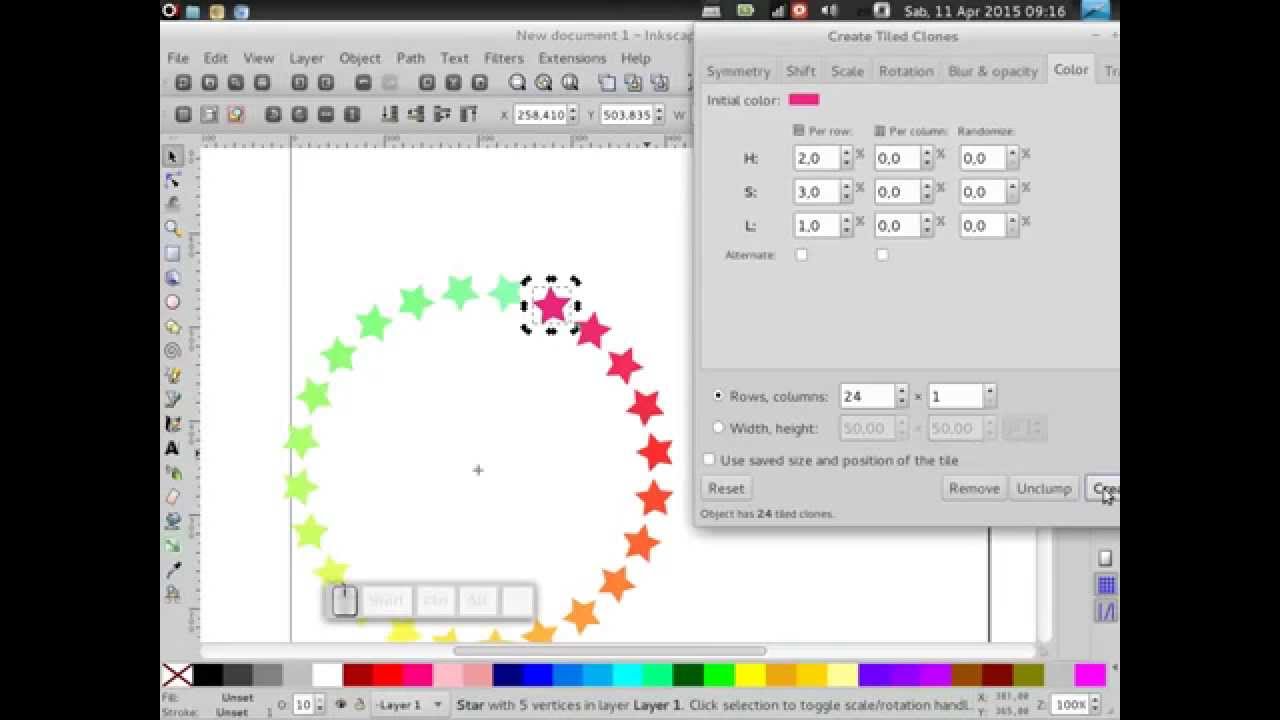Select the Selector arrow tool

(172, 156)
